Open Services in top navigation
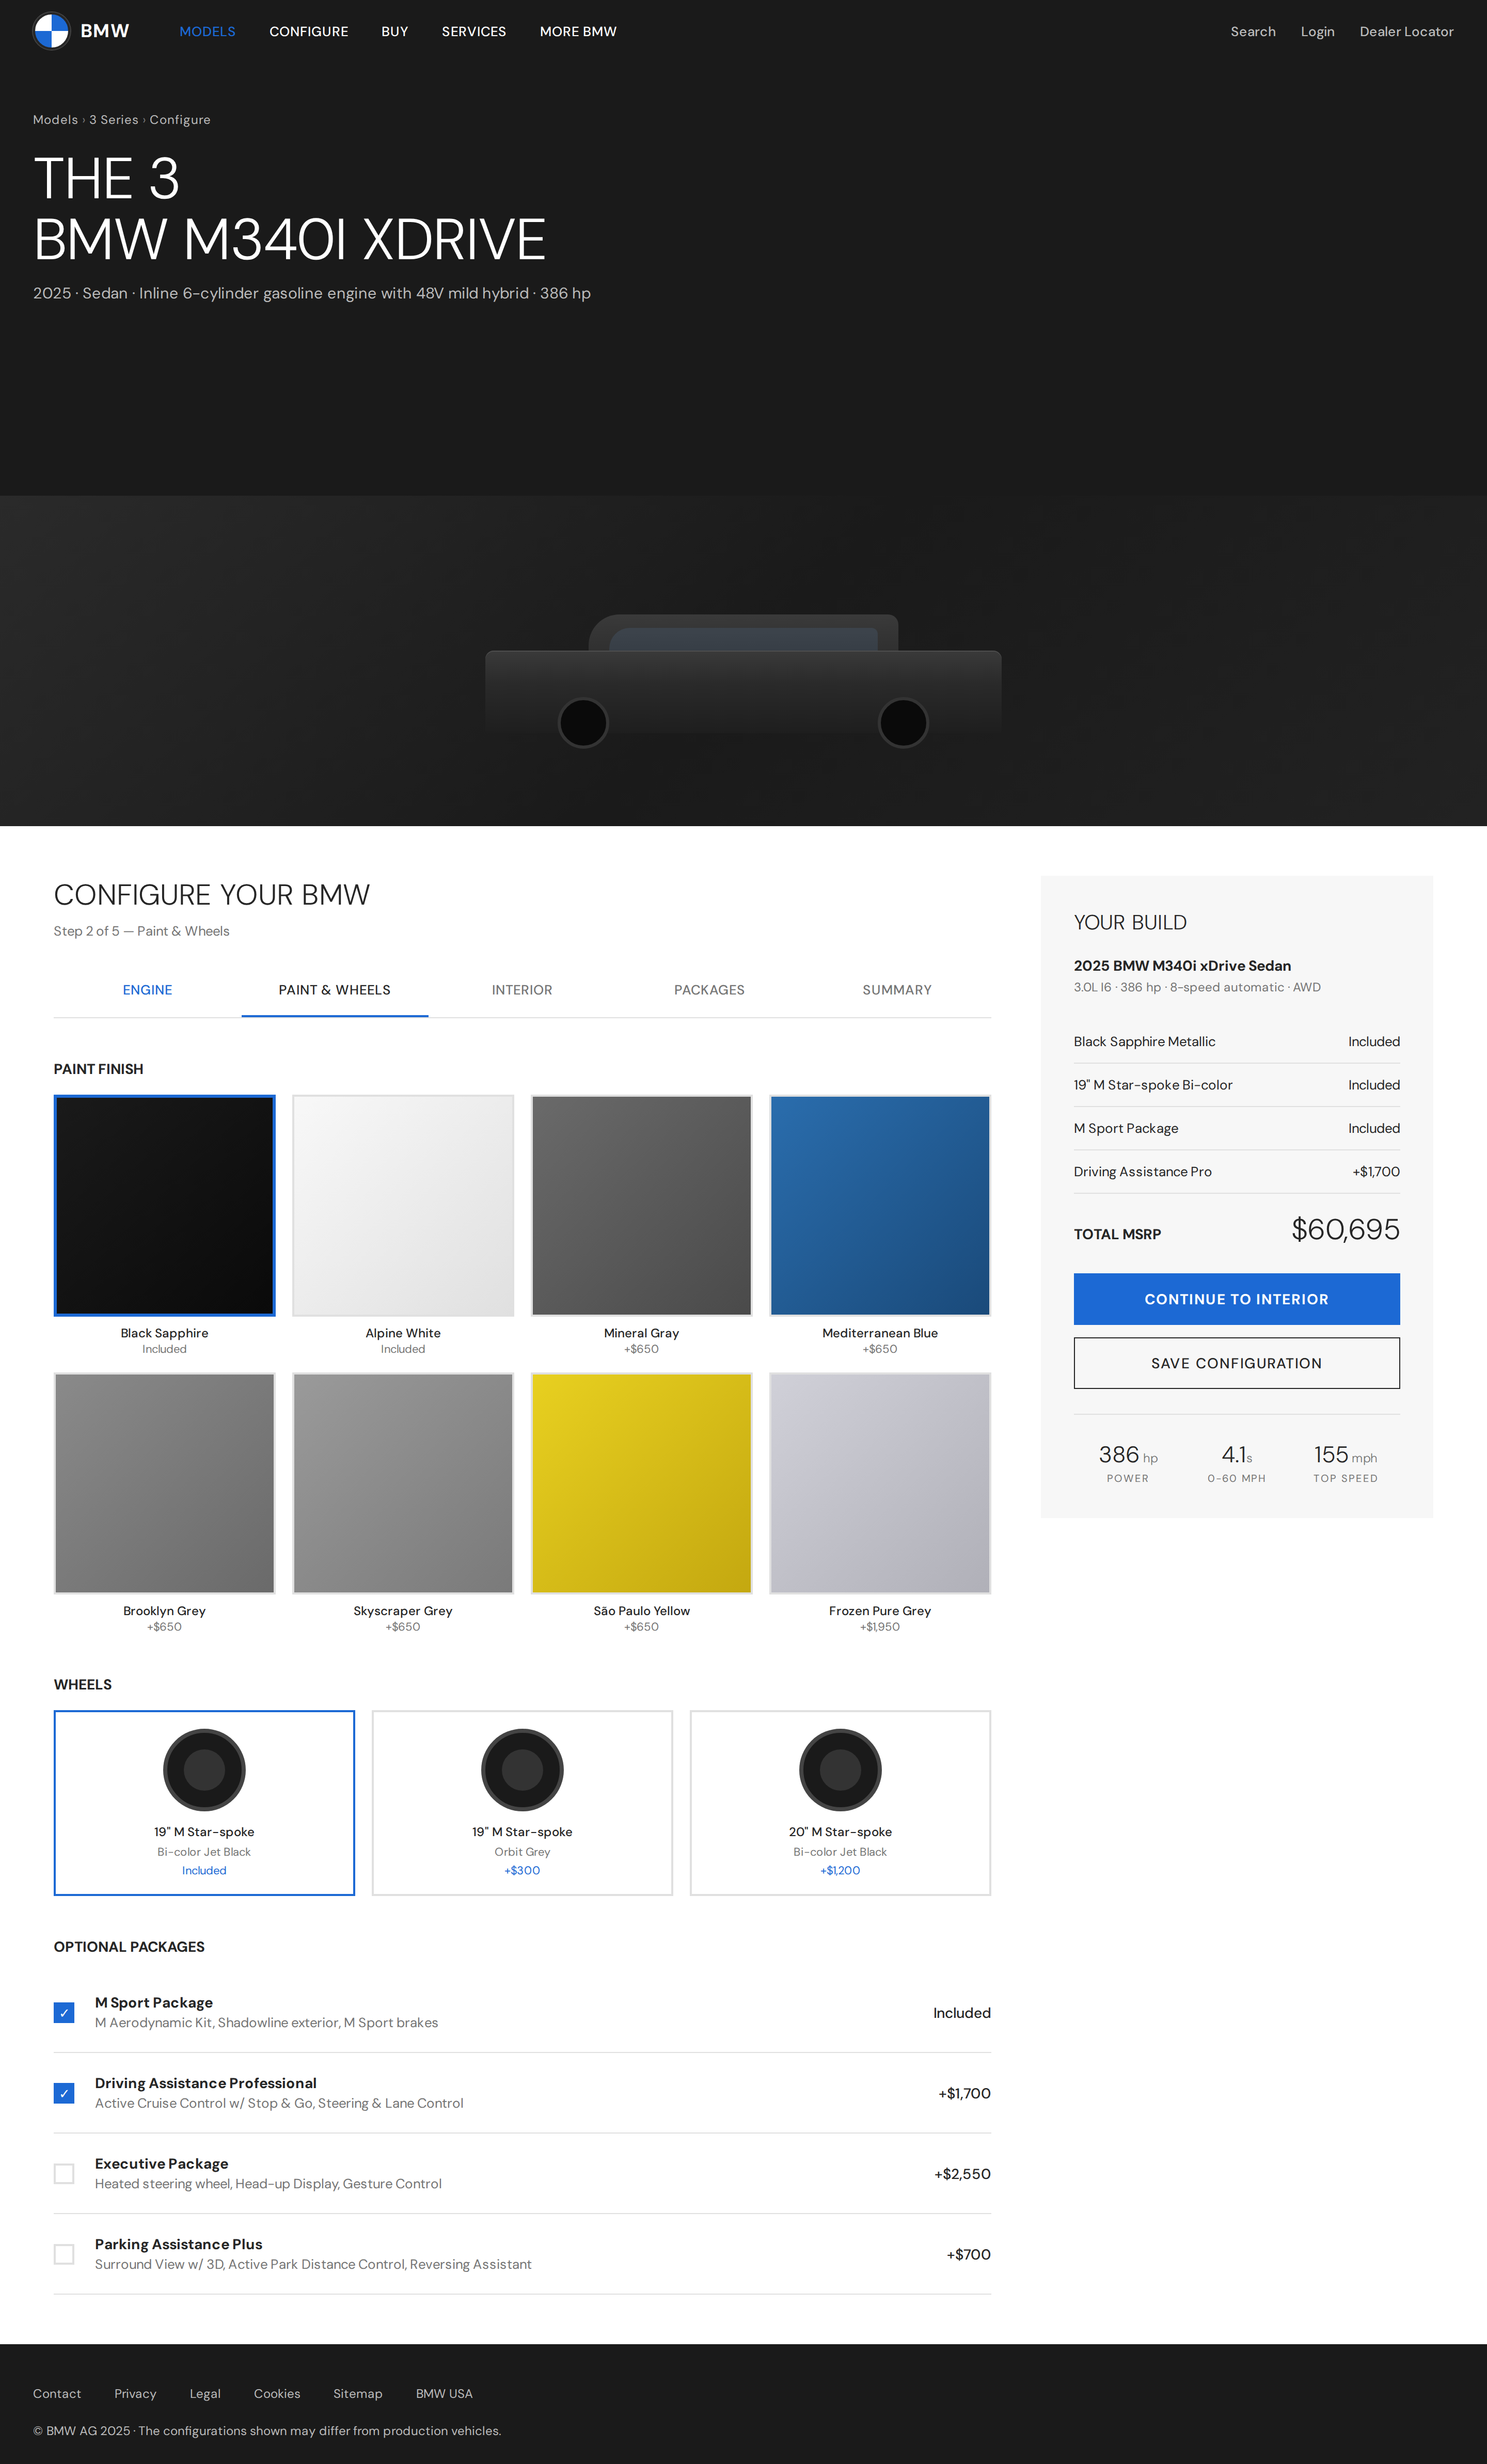This screenshot has width=1487, height=2464. click(x=474, y=32)
